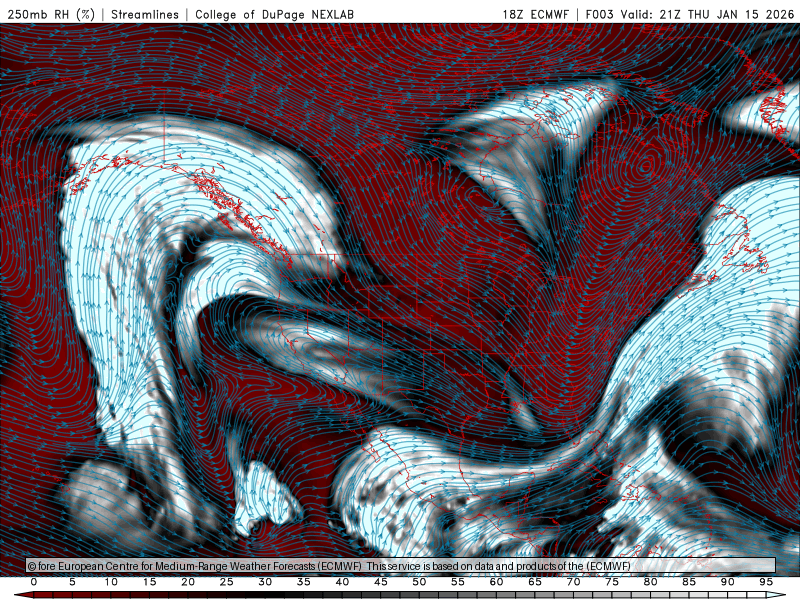Click the "70" value on color scale
Image resolution: width=800 pixels, height=600 pixels.
coord(573,582)
